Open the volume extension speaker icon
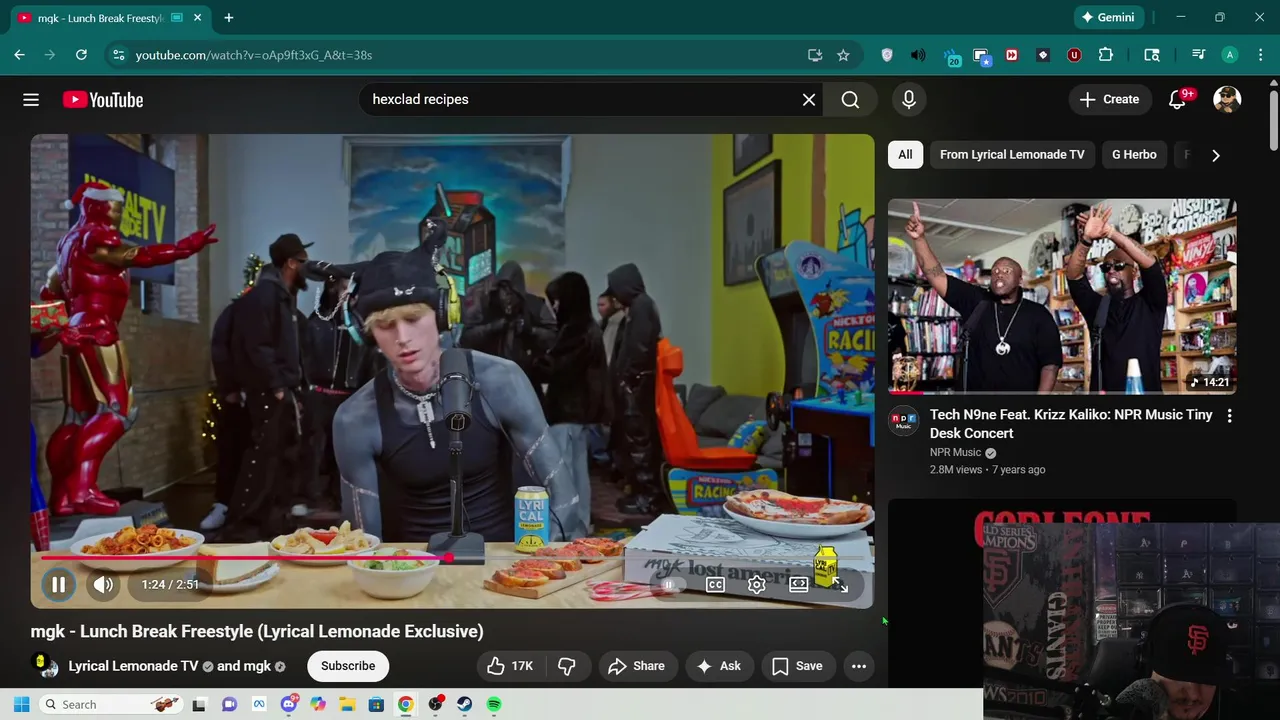 918,55
